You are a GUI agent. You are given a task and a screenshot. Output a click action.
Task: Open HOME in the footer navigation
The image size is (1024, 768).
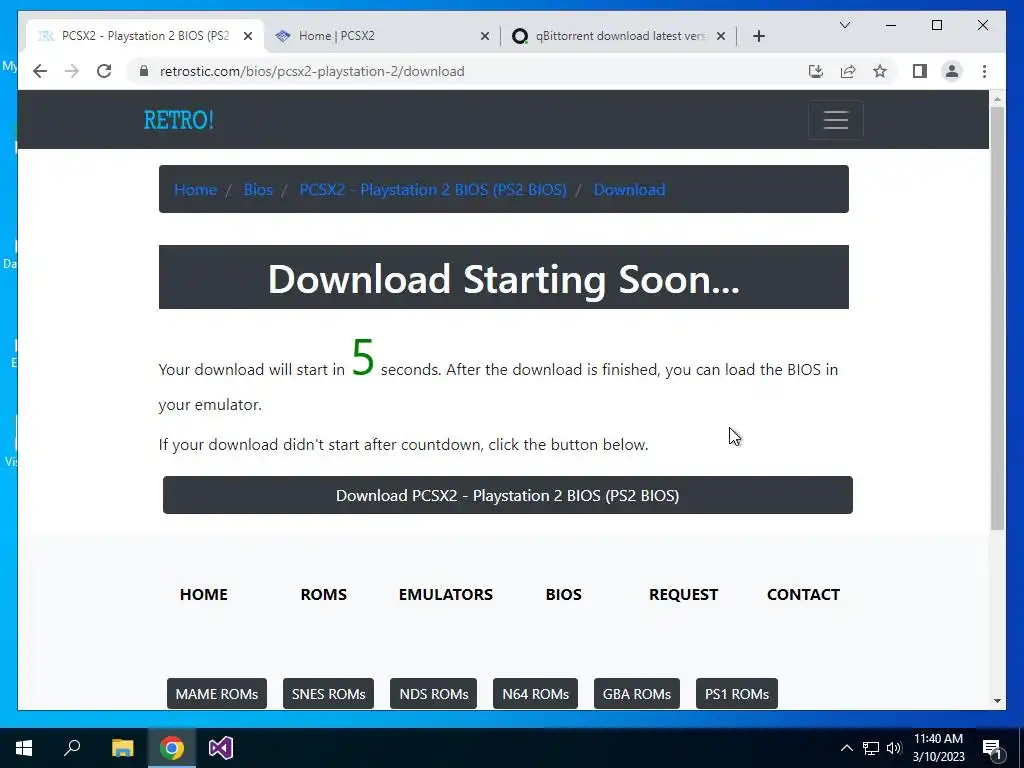(x=204, y=594)
